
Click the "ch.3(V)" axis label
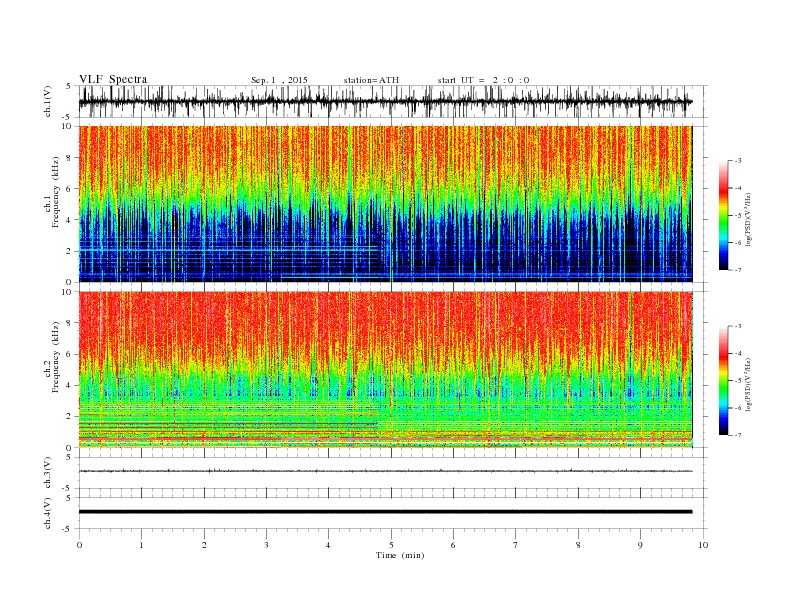coord(48,473)
